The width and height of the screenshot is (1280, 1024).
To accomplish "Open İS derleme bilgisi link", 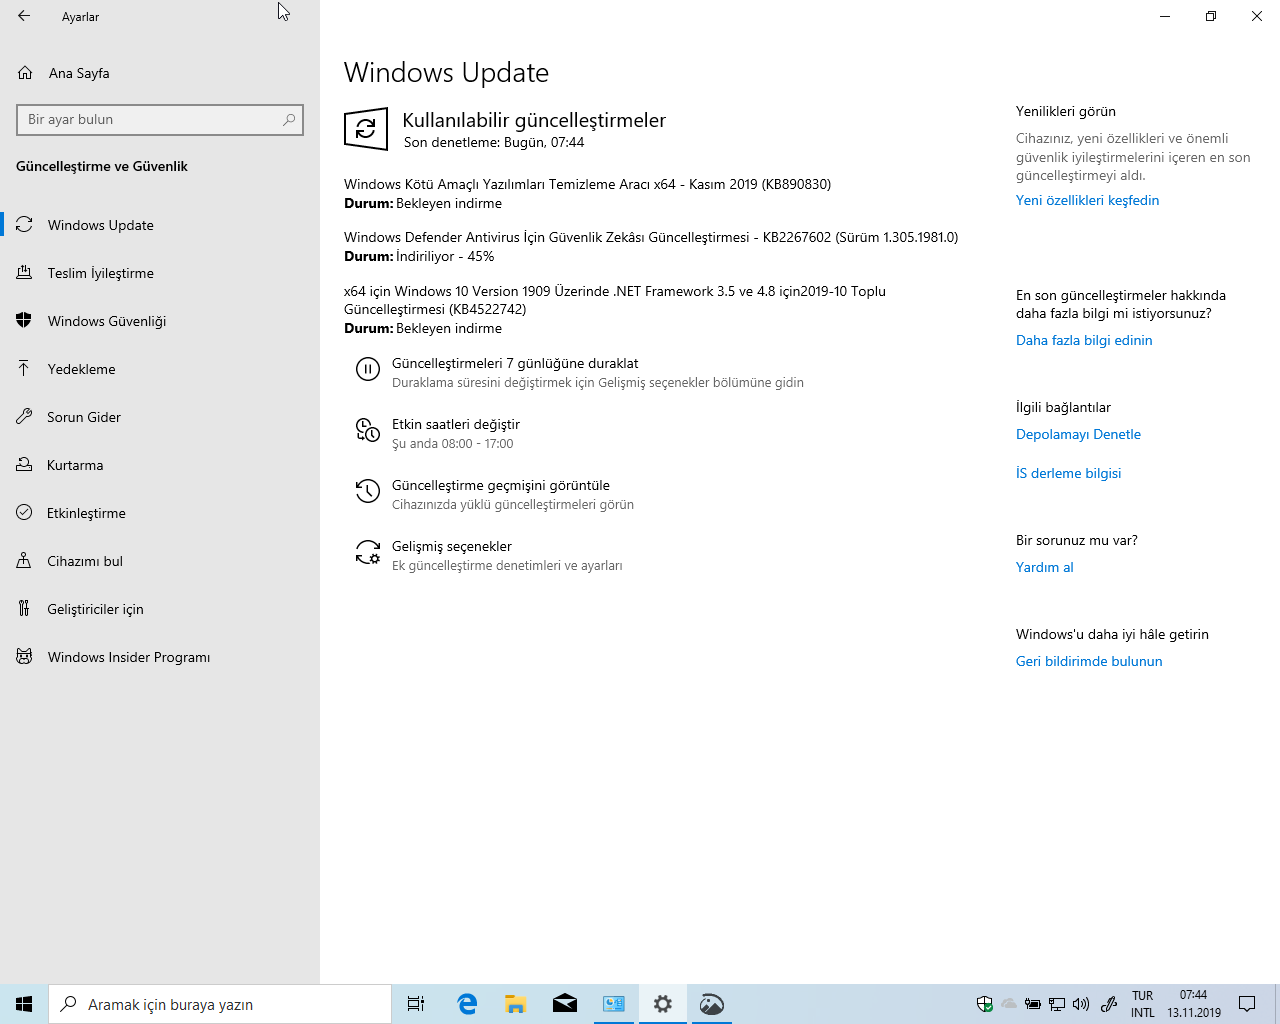I will point(1068,473).
